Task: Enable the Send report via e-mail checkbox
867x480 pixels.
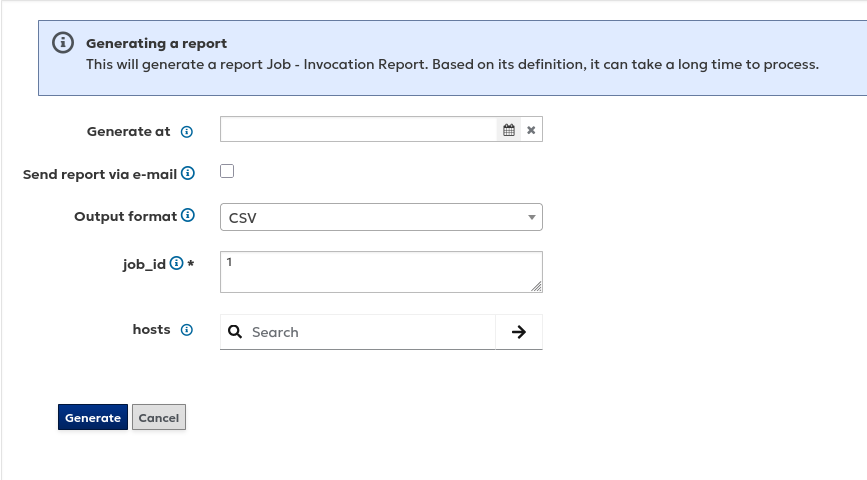Action: (x=227, y=171)
